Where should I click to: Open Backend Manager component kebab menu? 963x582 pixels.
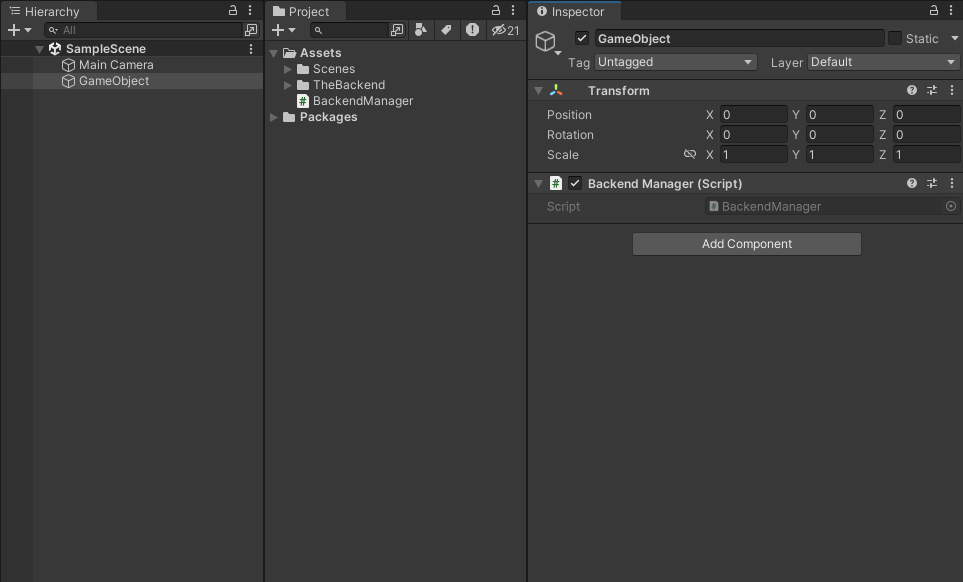(952, 183)
